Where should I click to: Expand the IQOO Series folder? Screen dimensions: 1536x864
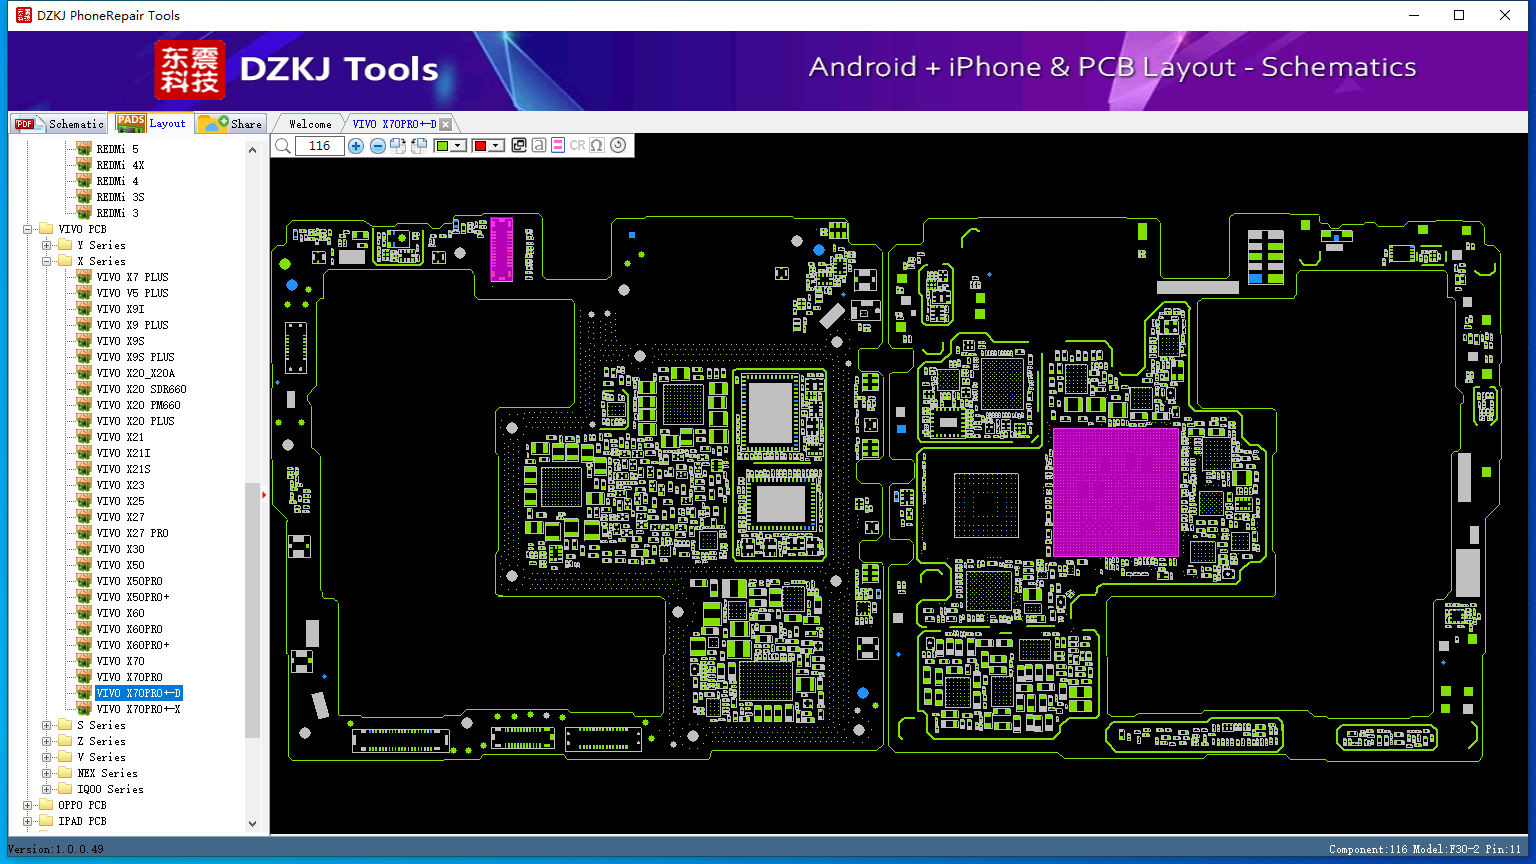pos(47,789)
